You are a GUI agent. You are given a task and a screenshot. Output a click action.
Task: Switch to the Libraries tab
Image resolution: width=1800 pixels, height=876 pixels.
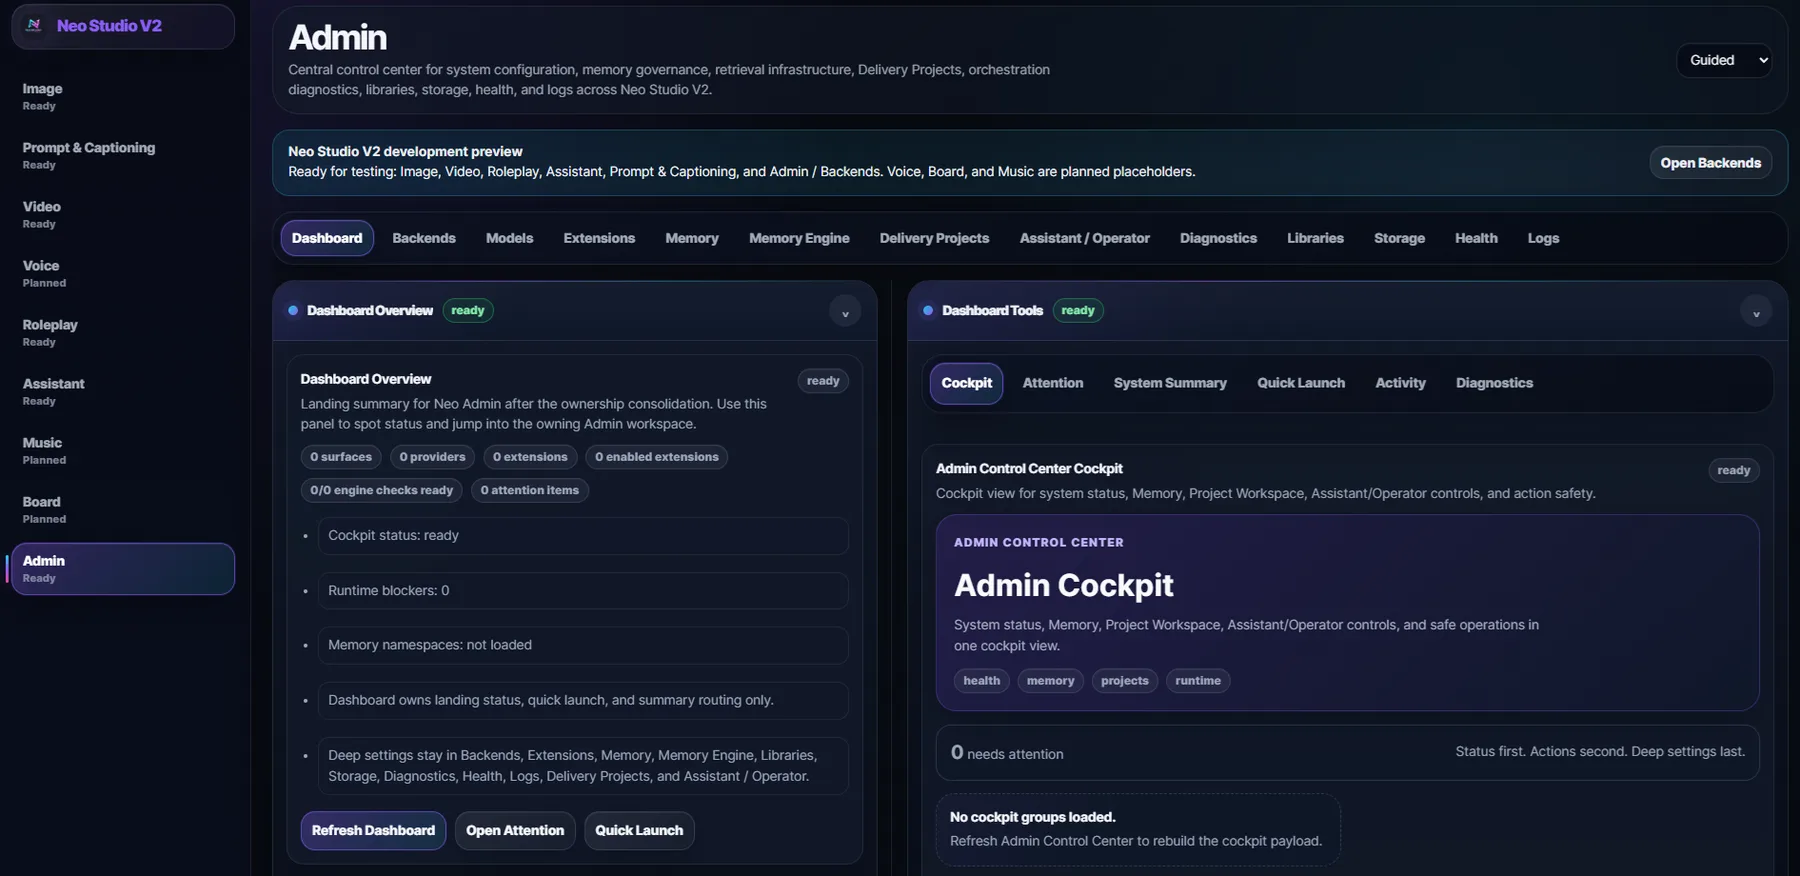[1315, 238]
